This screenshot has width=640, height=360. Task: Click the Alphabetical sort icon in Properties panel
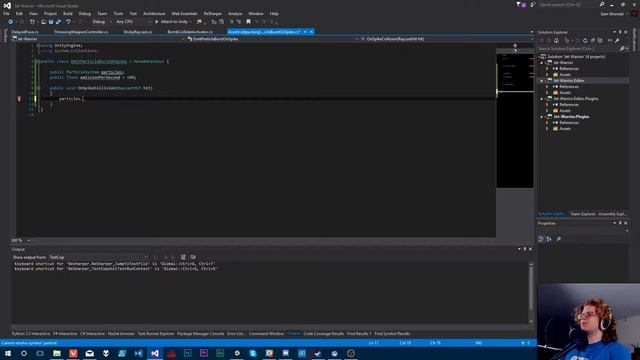tap(549, 239)
